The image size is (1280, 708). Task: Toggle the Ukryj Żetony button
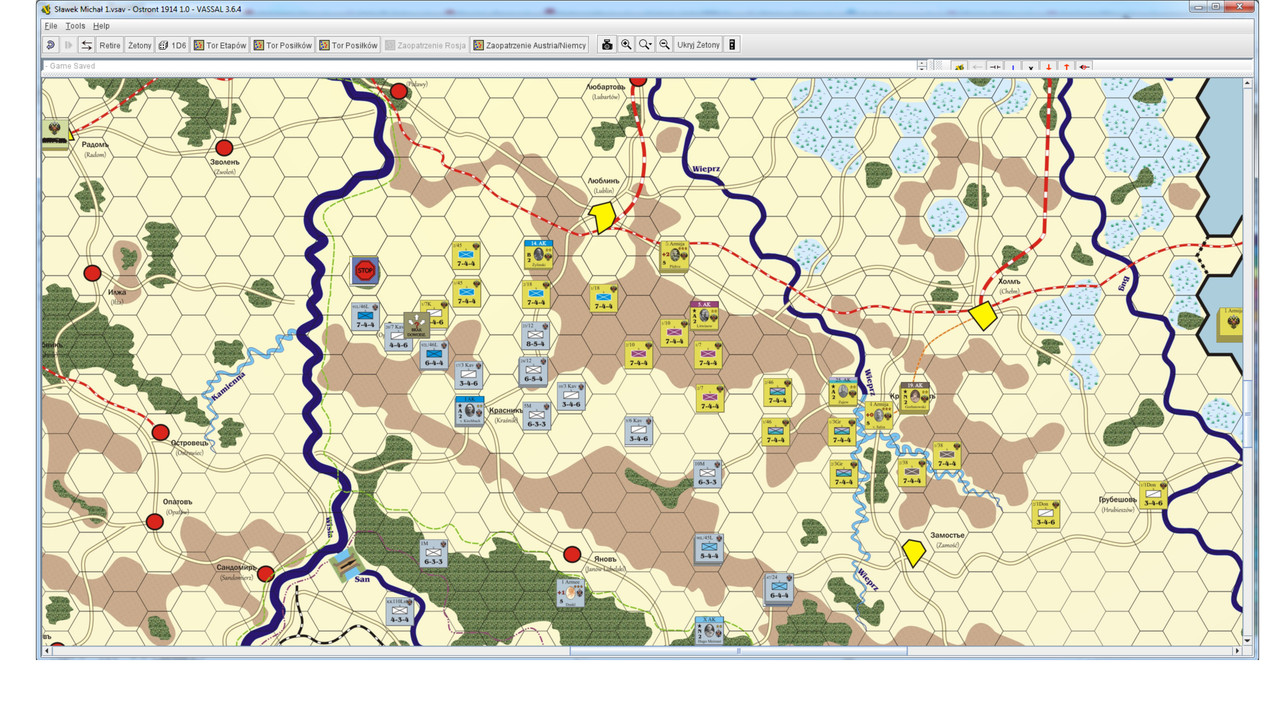(x=698, y=45)
